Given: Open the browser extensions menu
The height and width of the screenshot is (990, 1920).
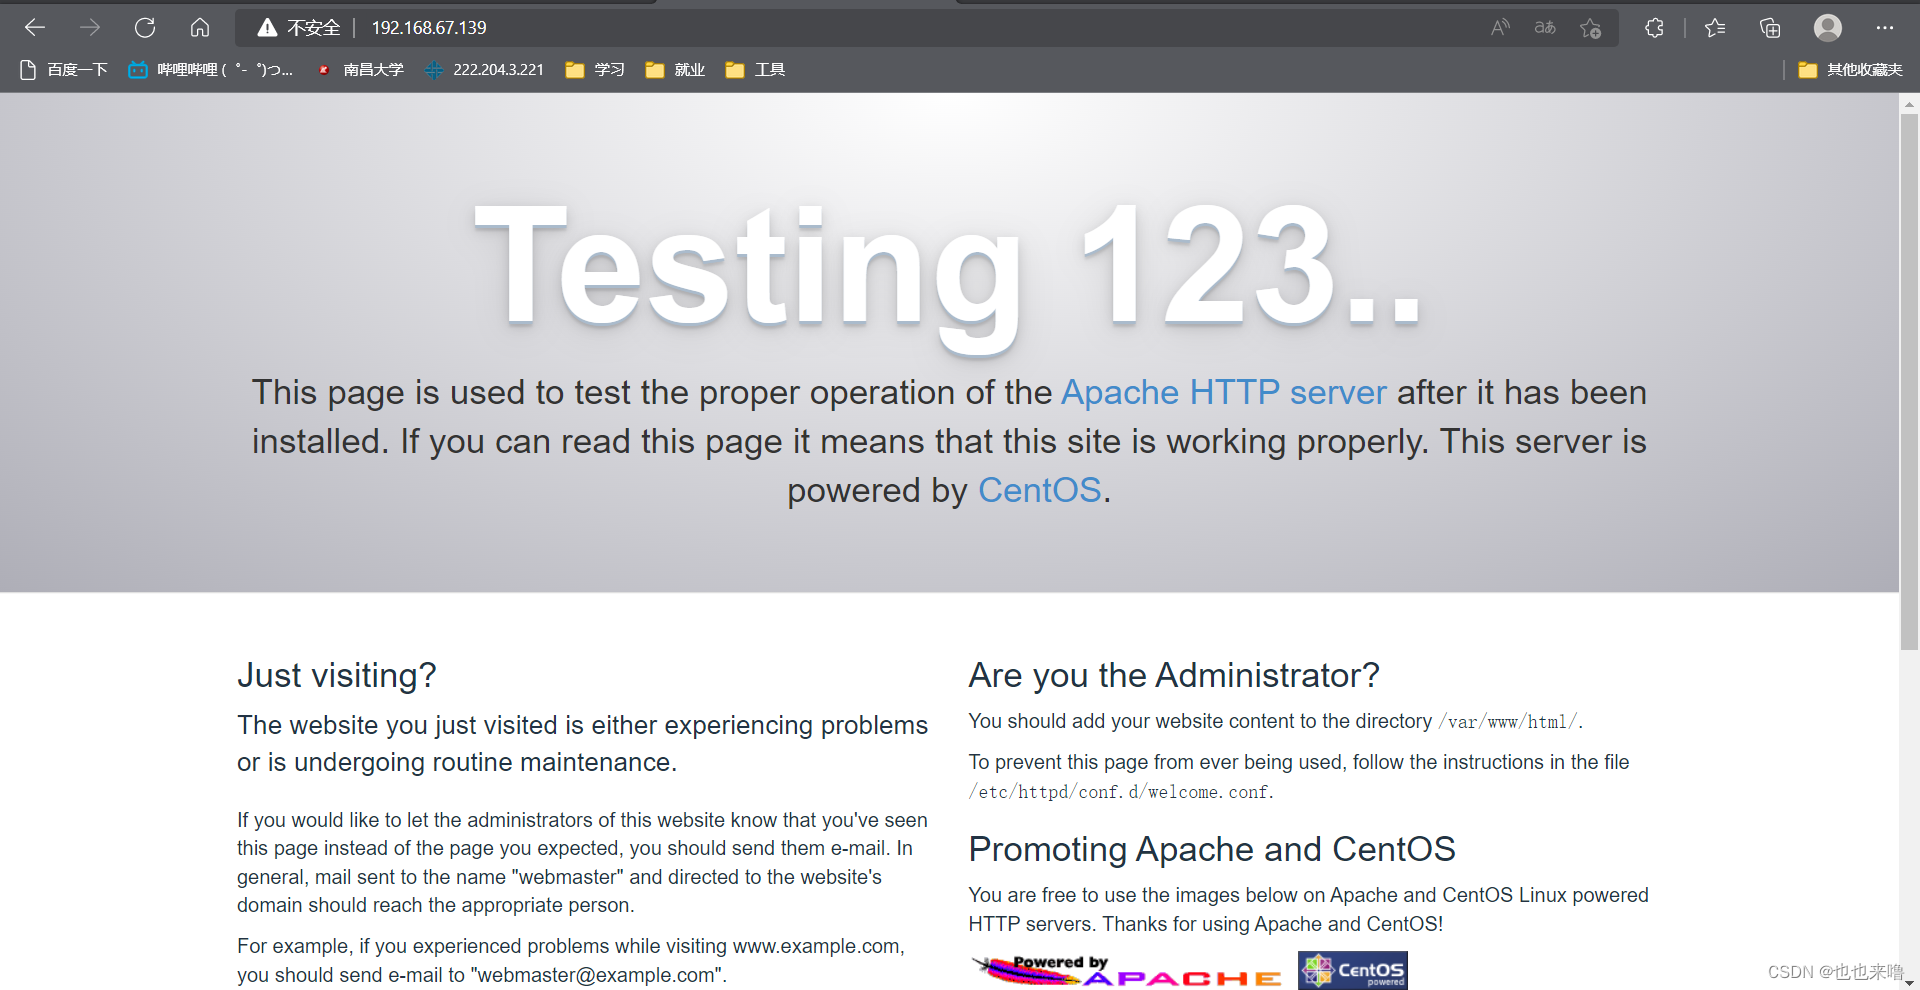Looking at the screenshot, I should 1655,28.
